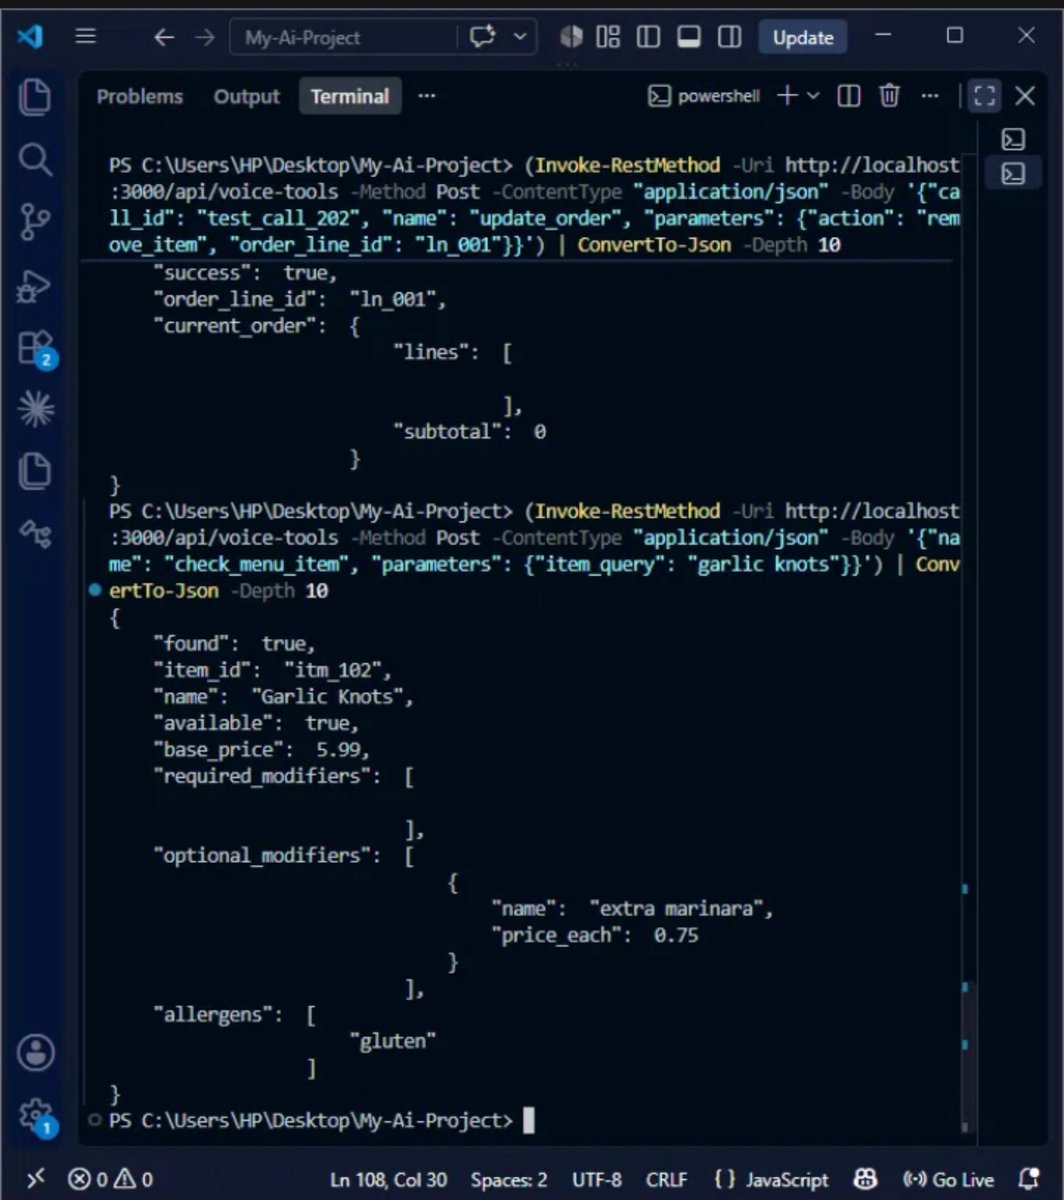
Task: Split the terminal
Action: coord(848,96)
